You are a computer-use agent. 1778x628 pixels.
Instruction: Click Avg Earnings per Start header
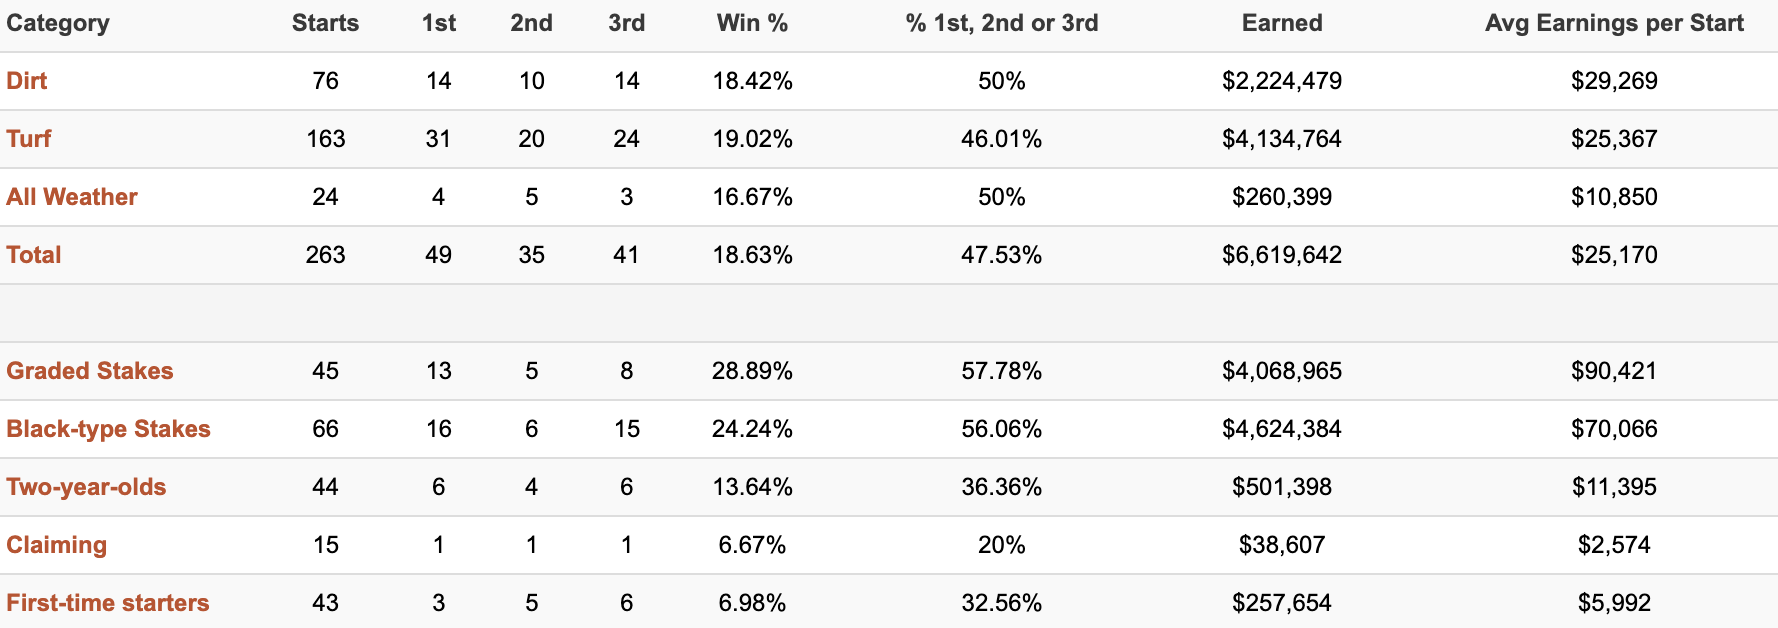pos(1615,23)
